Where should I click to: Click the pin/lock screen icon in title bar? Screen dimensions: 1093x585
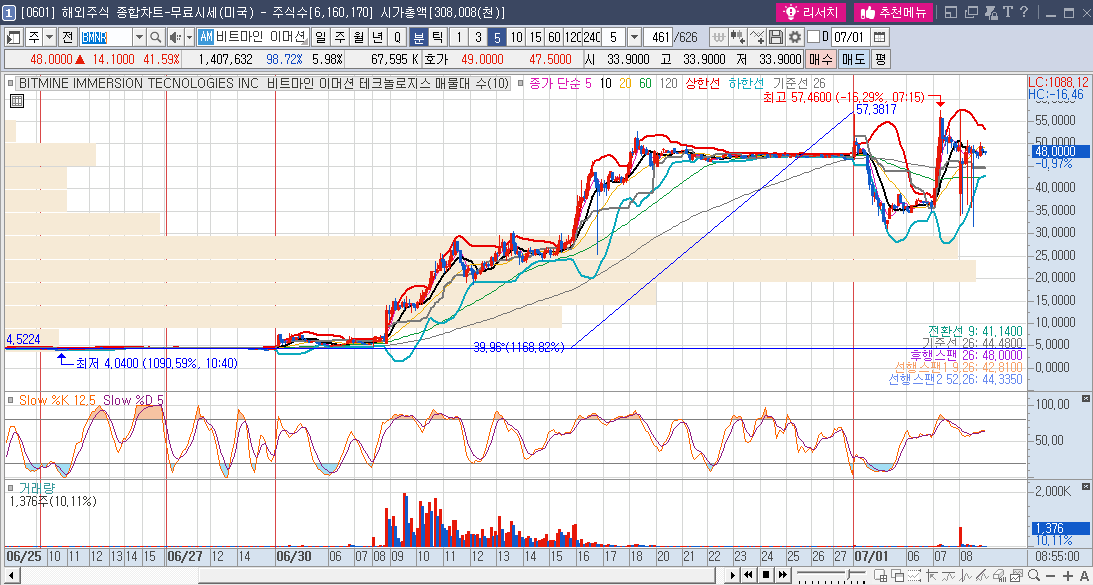989,12
